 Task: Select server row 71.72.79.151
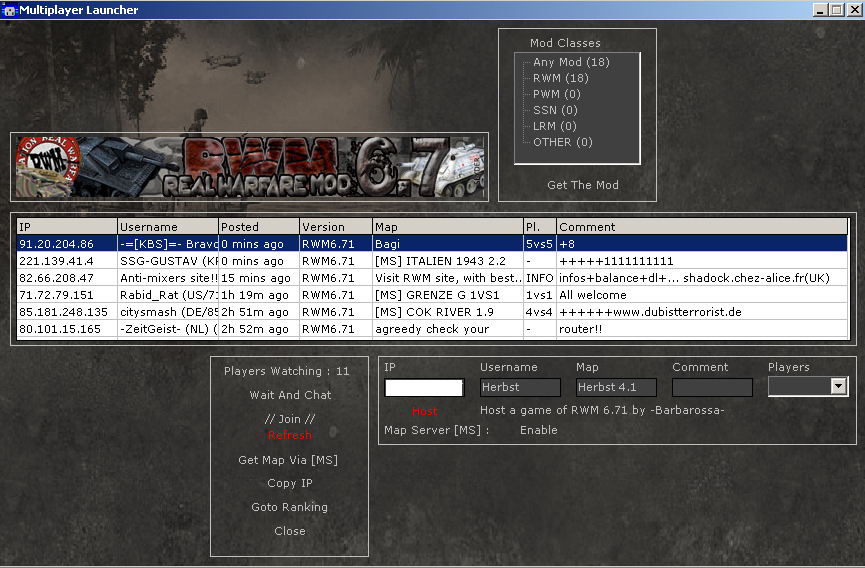(432, 295)
